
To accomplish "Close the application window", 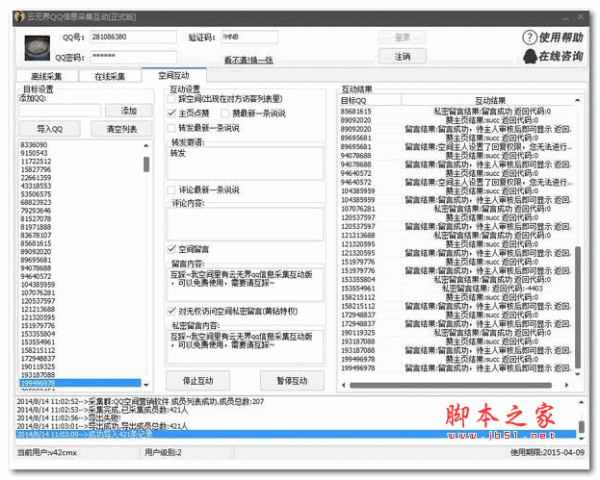I will tap(580, 17).
